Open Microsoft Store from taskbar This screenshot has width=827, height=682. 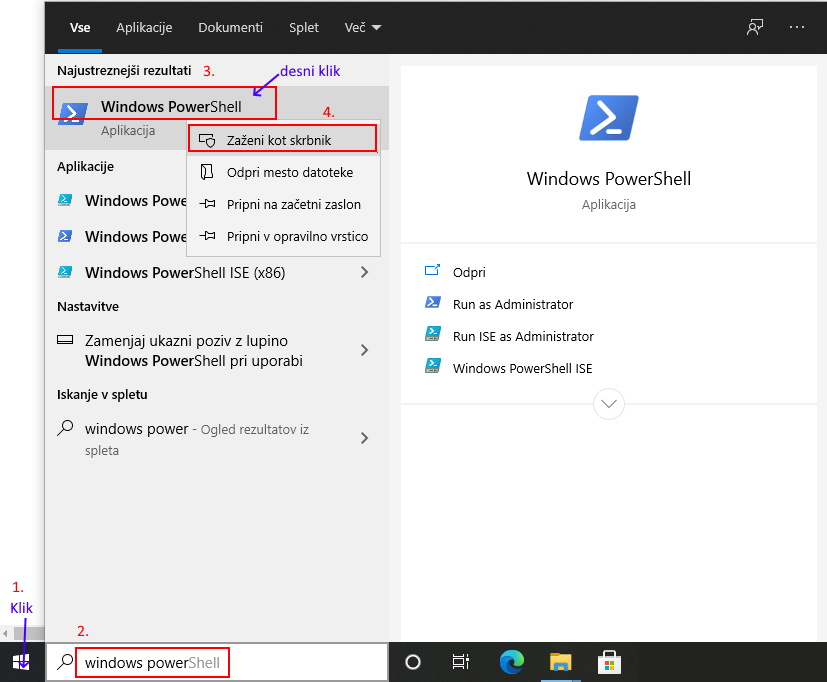click(x=609, y=662)
